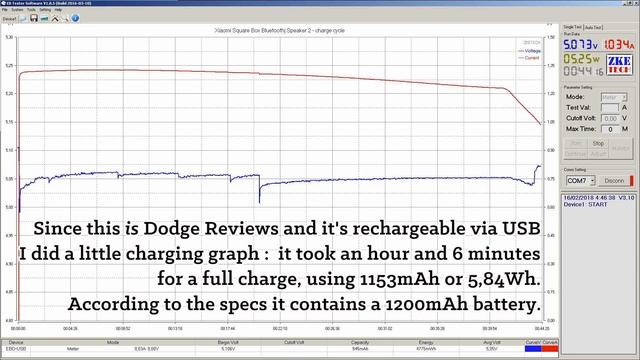Image resolution: width=640 pixels, height=360 pixels.
Task: Switch to the Auto Test tab
Action: tap(593, 27)
